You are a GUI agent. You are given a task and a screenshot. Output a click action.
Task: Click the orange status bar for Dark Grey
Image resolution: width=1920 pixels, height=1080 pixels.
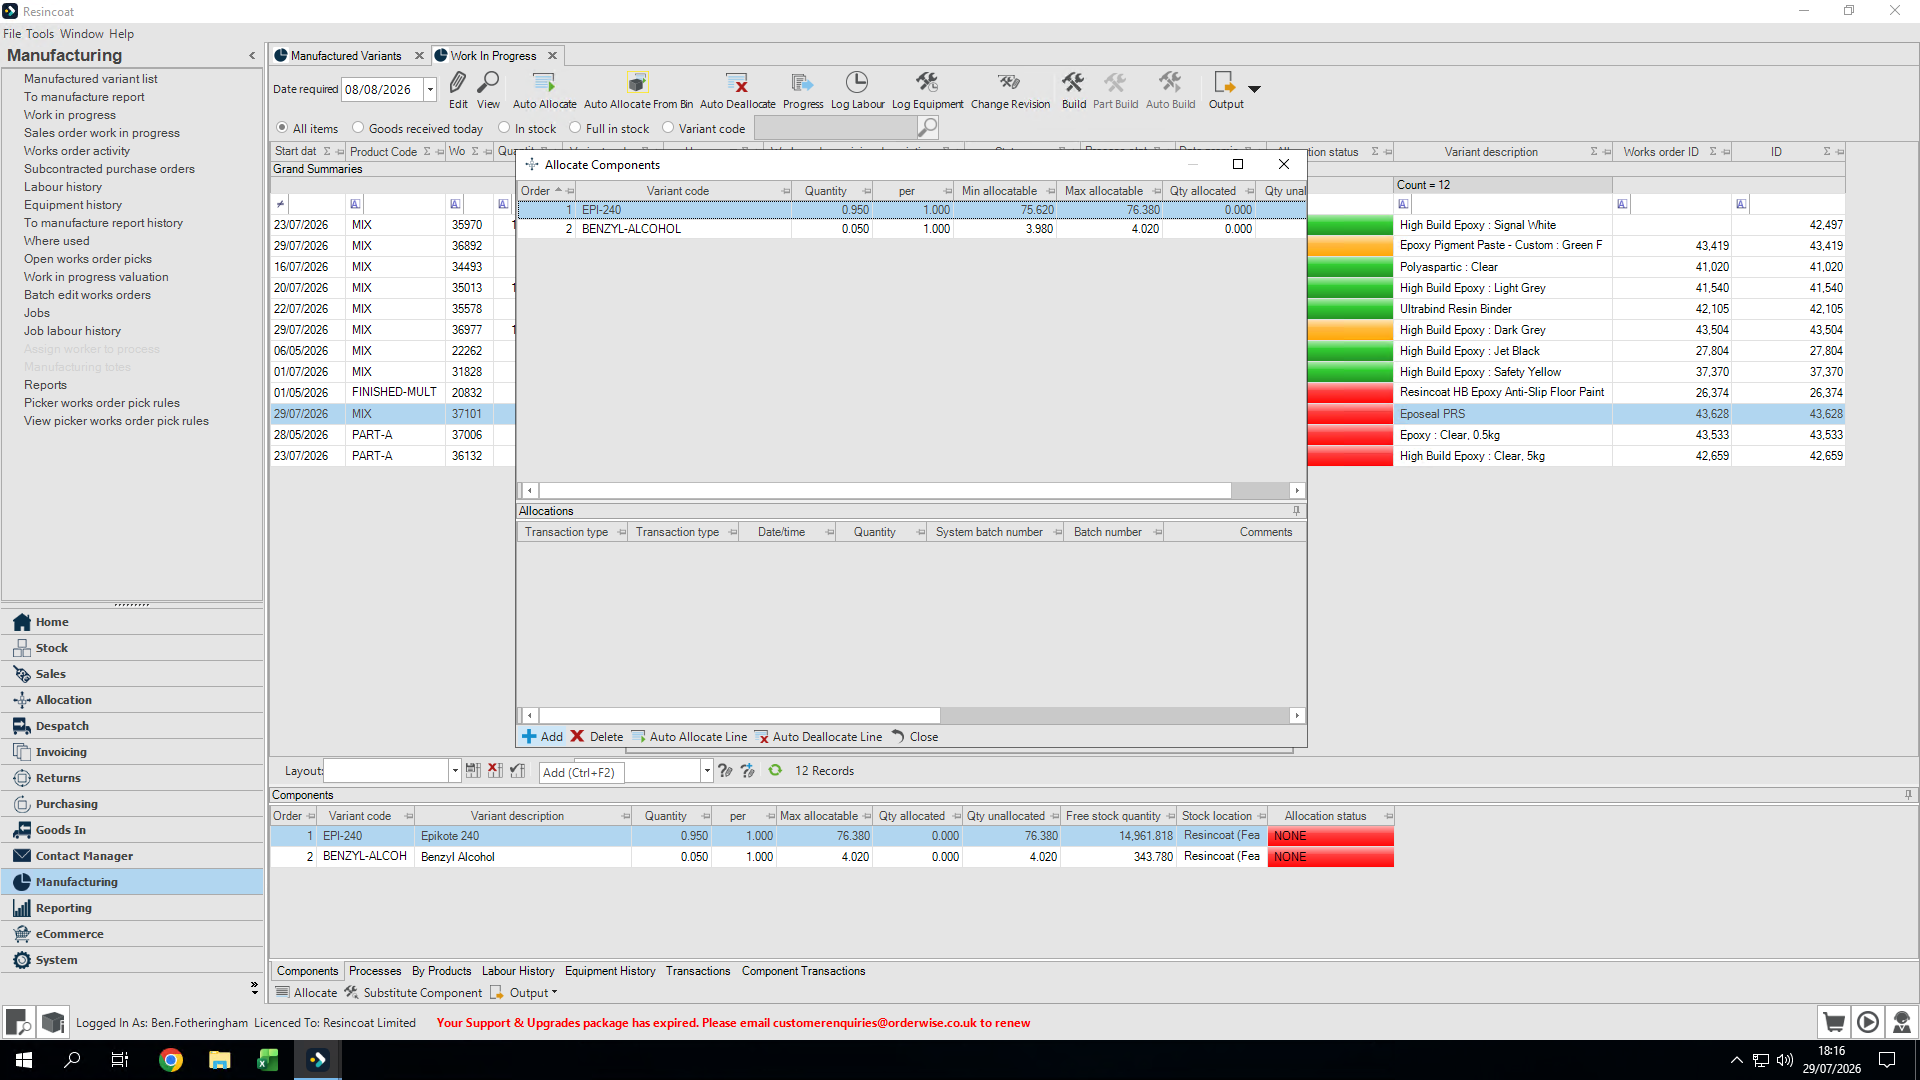point(1349,330)
